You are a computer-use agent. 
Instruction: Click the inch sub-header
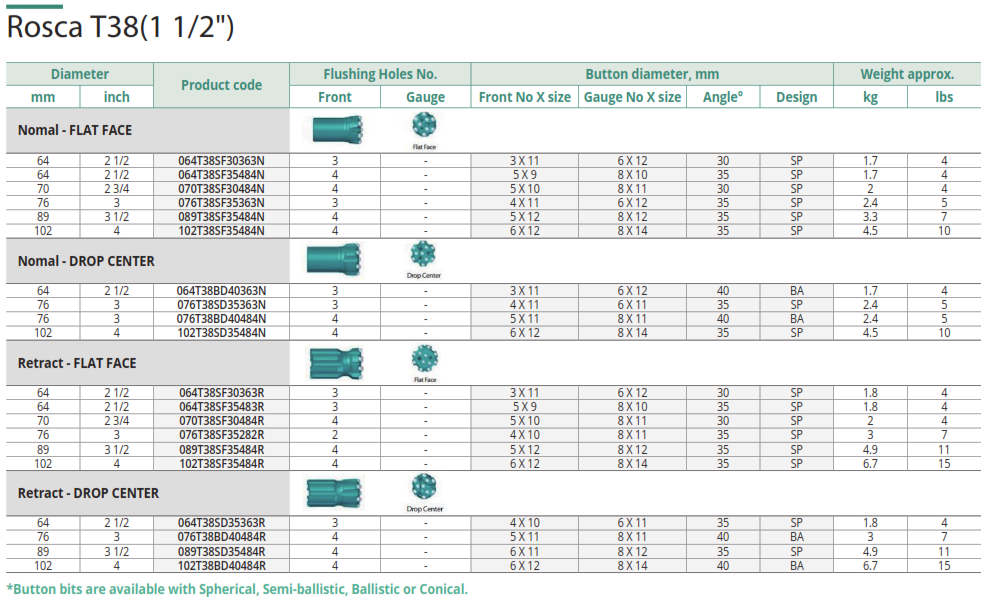tap(116, 97)
